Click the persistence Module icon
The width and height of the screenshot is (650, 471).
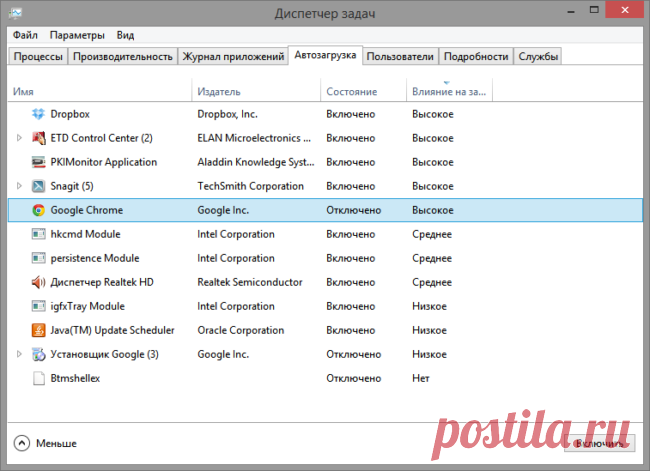tap(38, 258)
